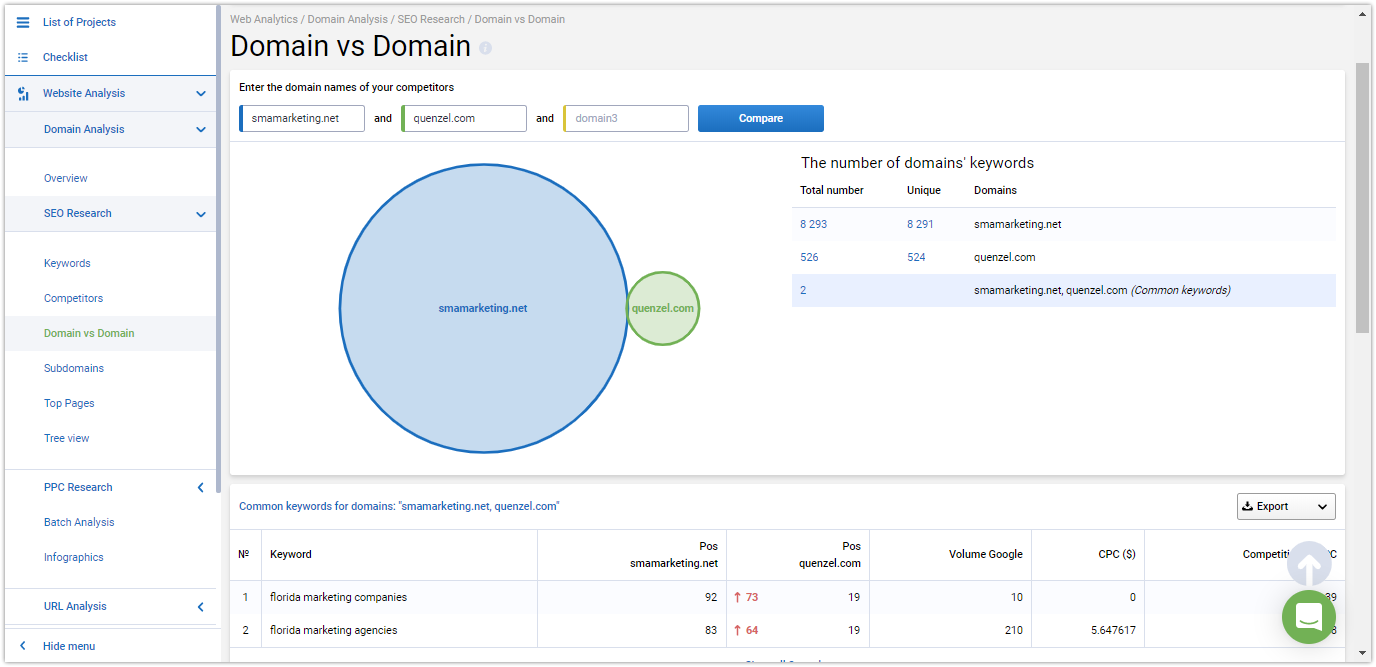Click the Keyword column header
Image resolution: width=1376 pixels, height=667 pixels.
291,554
